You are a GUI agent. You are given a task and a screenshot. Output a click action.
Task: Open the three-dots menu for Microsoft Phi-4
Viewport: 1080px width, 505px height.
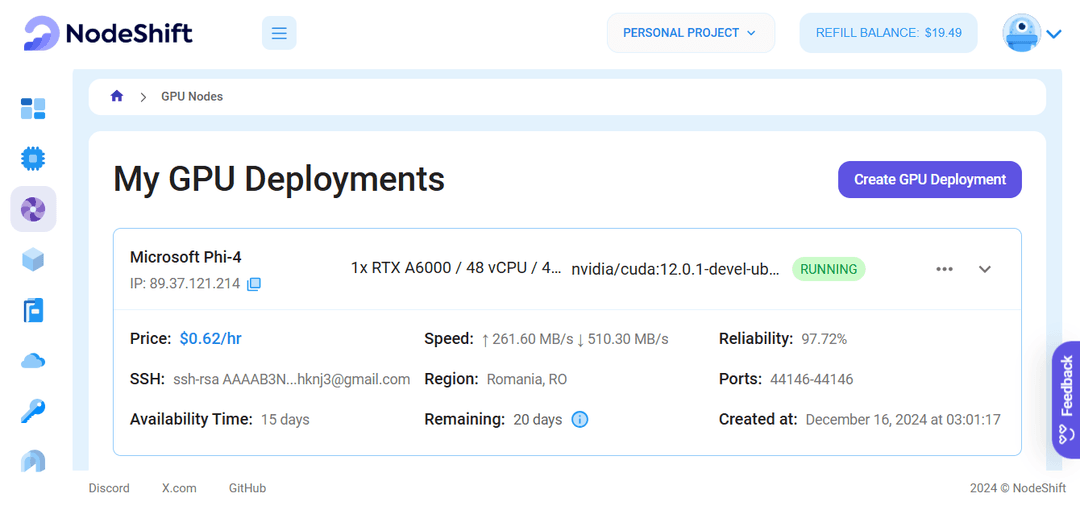click(944, 269)
